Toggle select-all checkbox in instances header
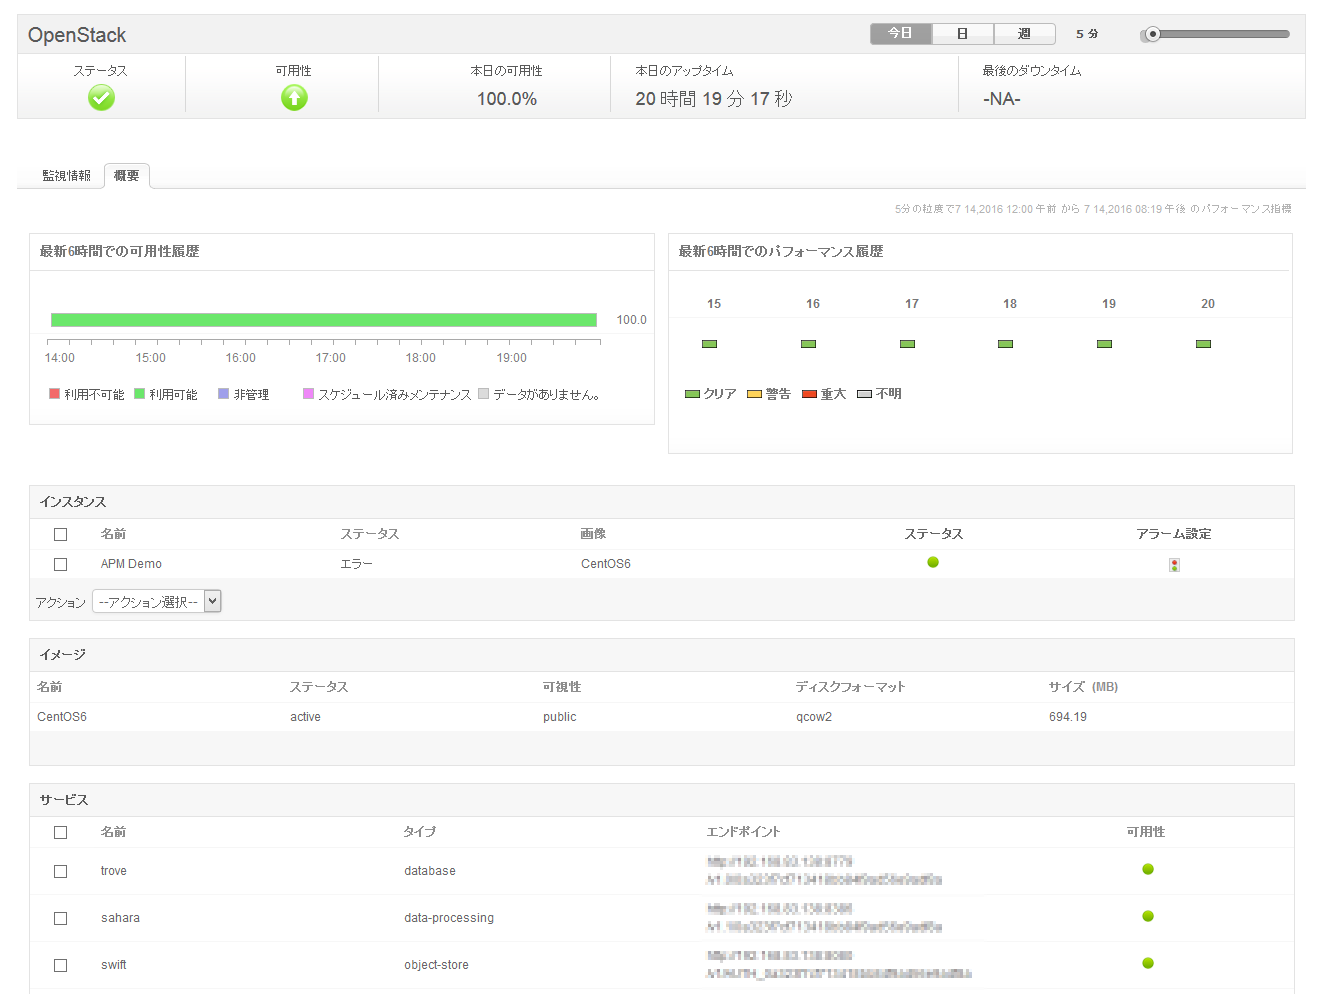The height and width of the screenshot is (994, 1323). [61, 534]
